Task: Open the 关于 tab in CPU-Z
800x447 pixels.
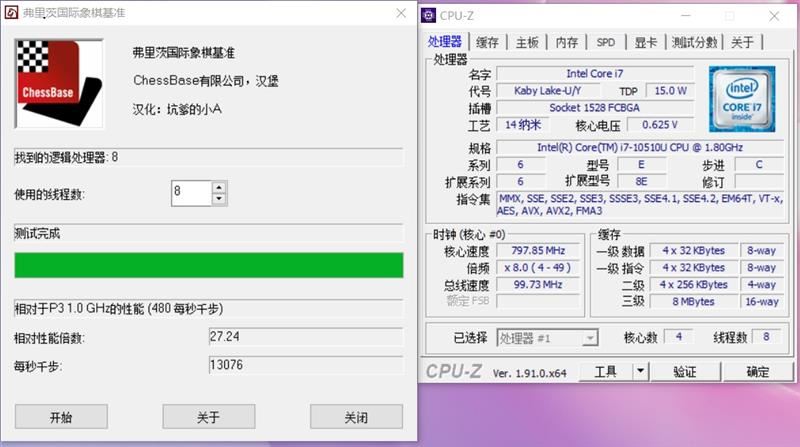Action: coord(742,42)
